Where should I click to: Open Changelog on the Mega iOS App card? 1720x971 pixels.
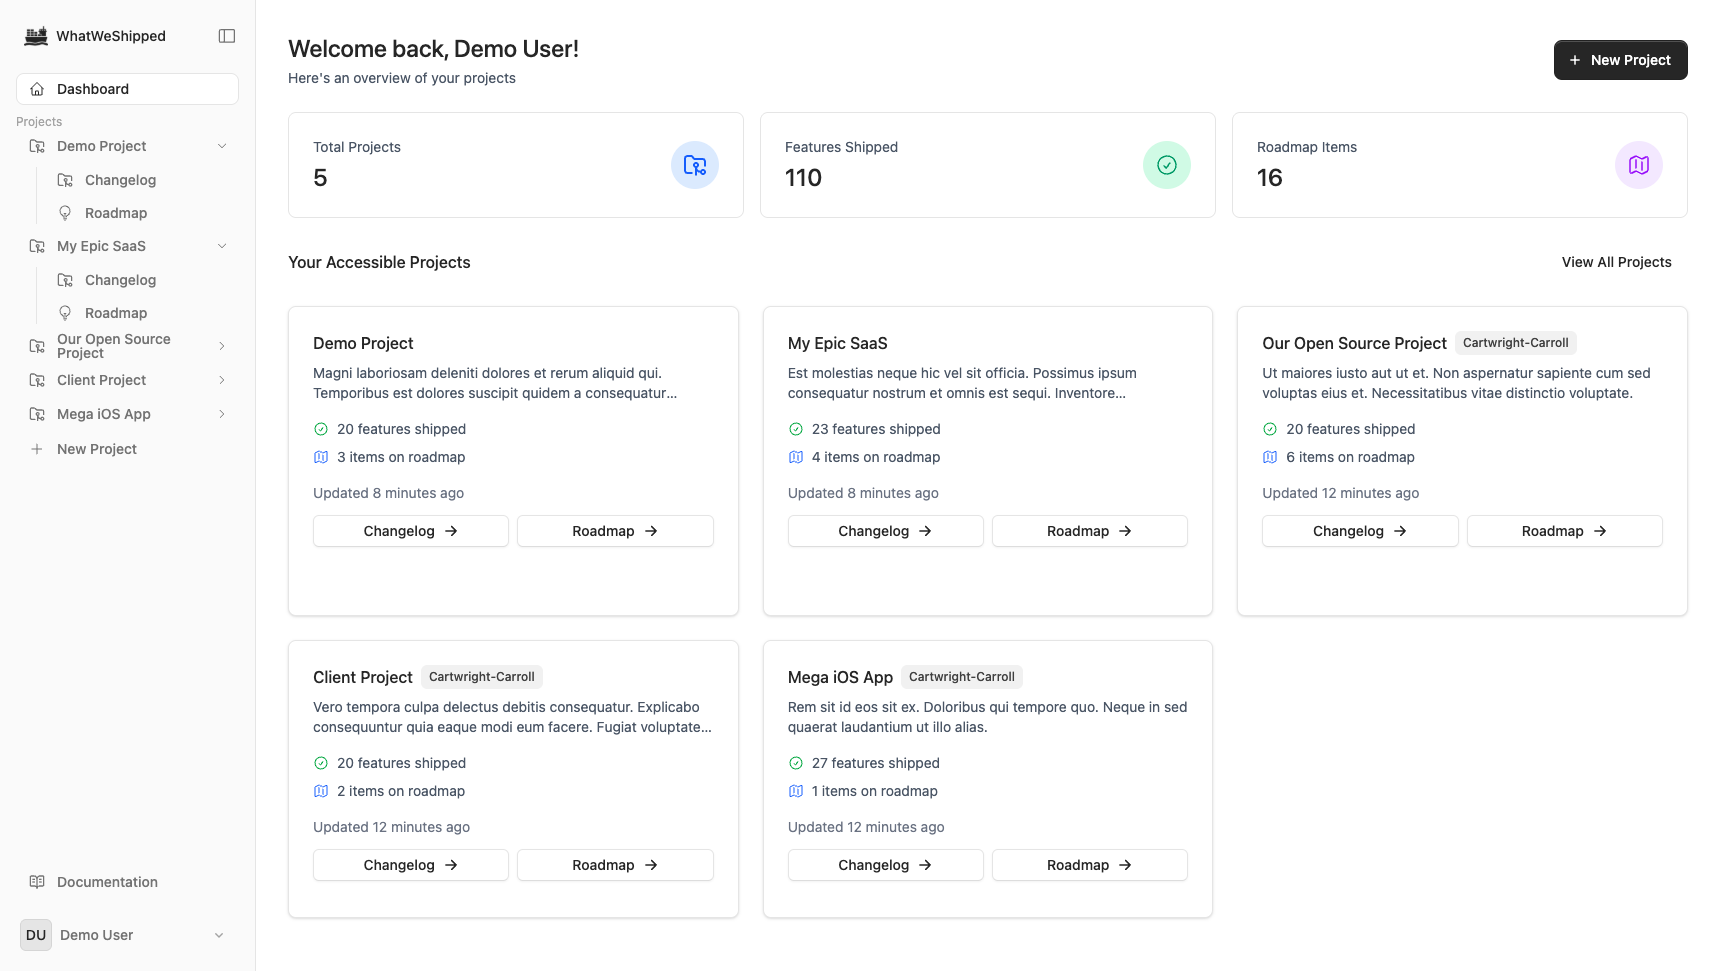[x=885, y=865]
